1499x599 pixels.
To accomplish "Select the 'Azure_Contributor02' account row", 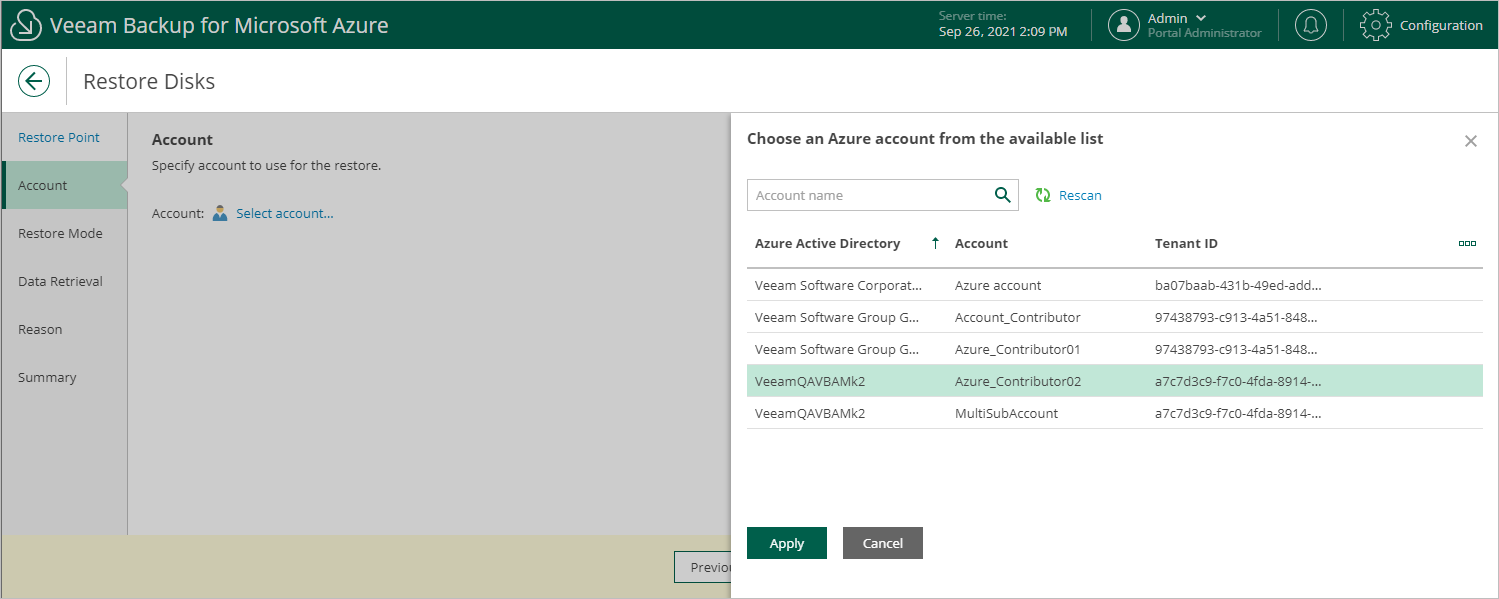I will (1115, 381).
